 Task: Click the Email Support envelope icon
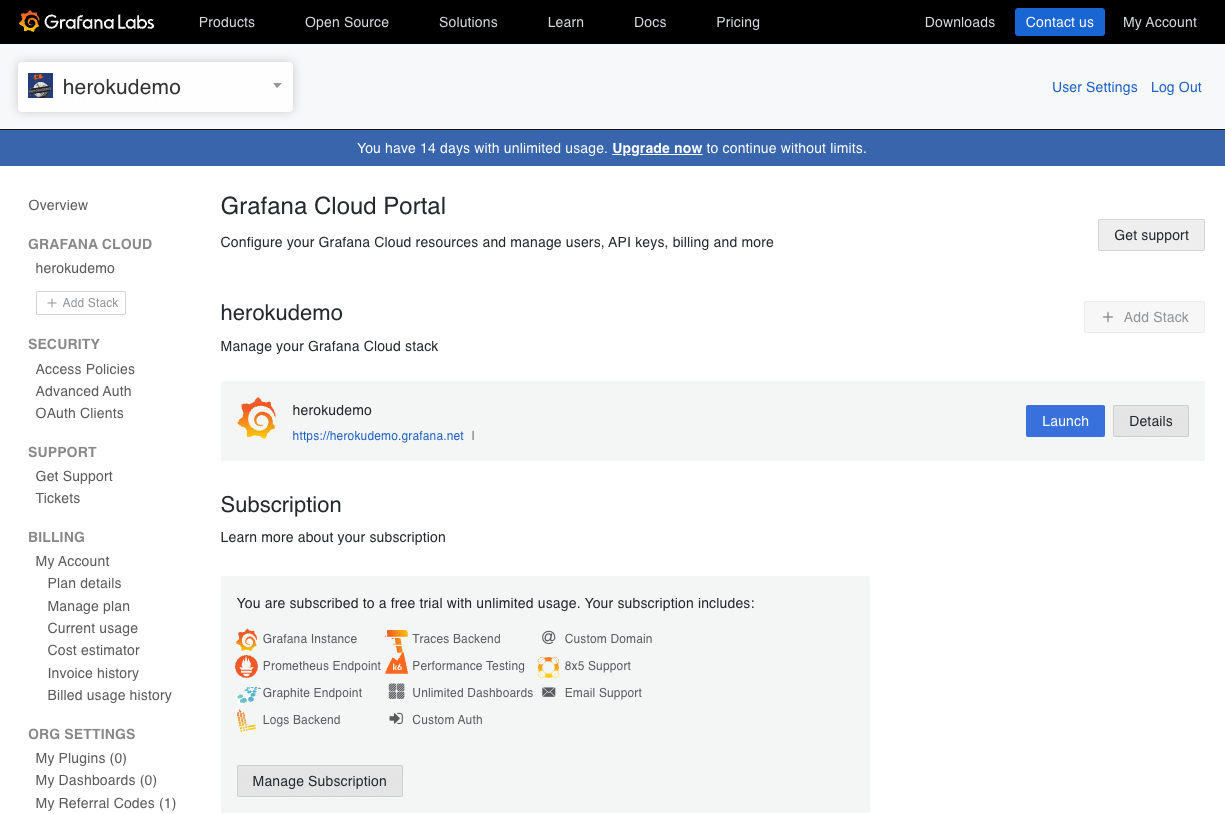[x=548, y=692]
